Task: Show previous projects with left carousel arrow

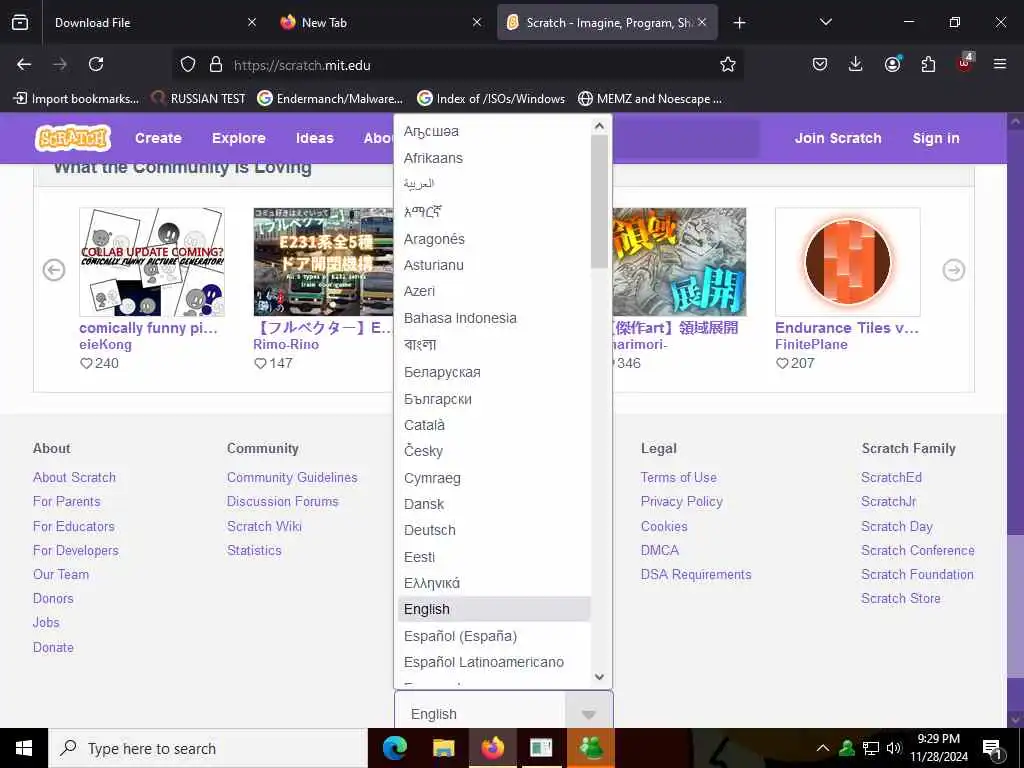Action: click(x=54, y=270)
